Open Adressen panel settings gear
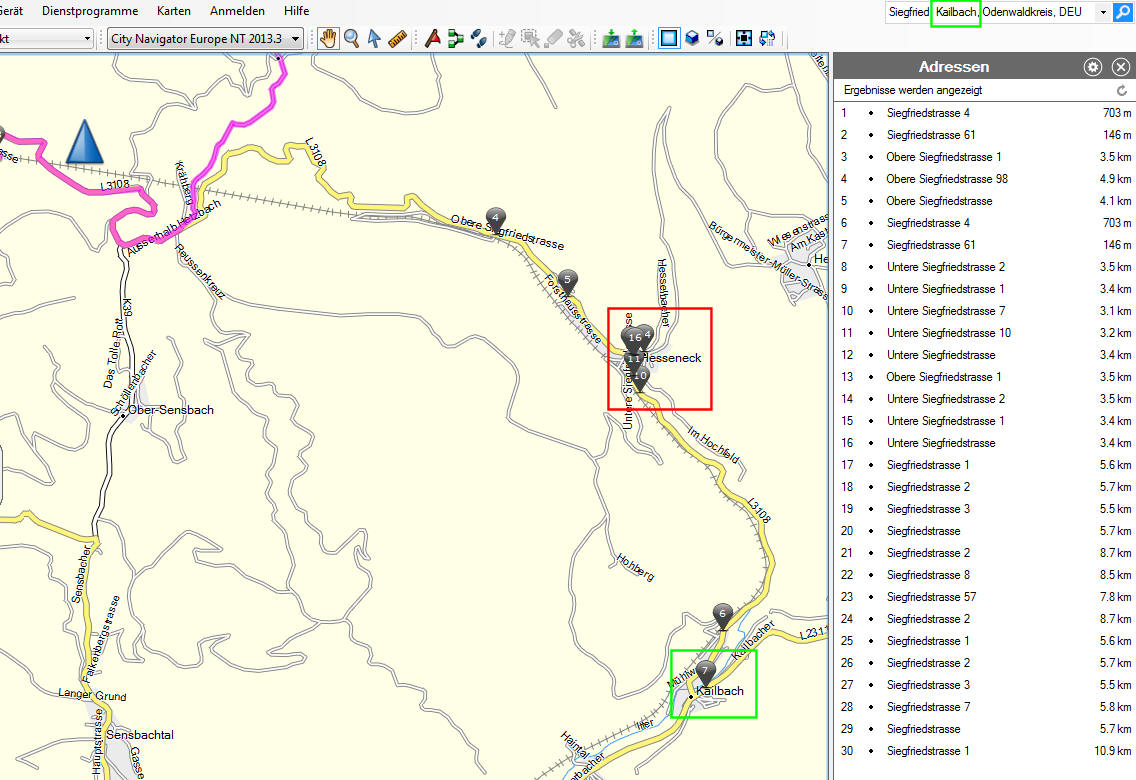 [x=1093, y=67]
